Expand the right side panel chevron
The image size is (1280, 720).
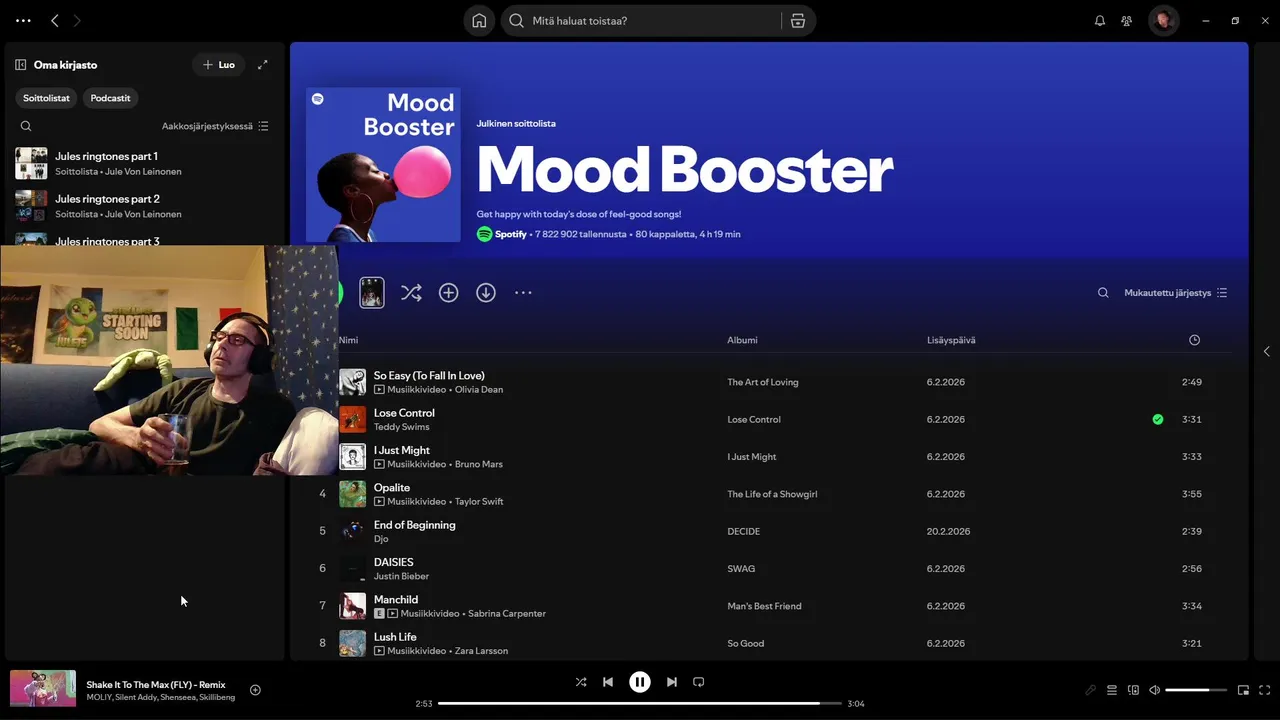[x=1267, y=351]
